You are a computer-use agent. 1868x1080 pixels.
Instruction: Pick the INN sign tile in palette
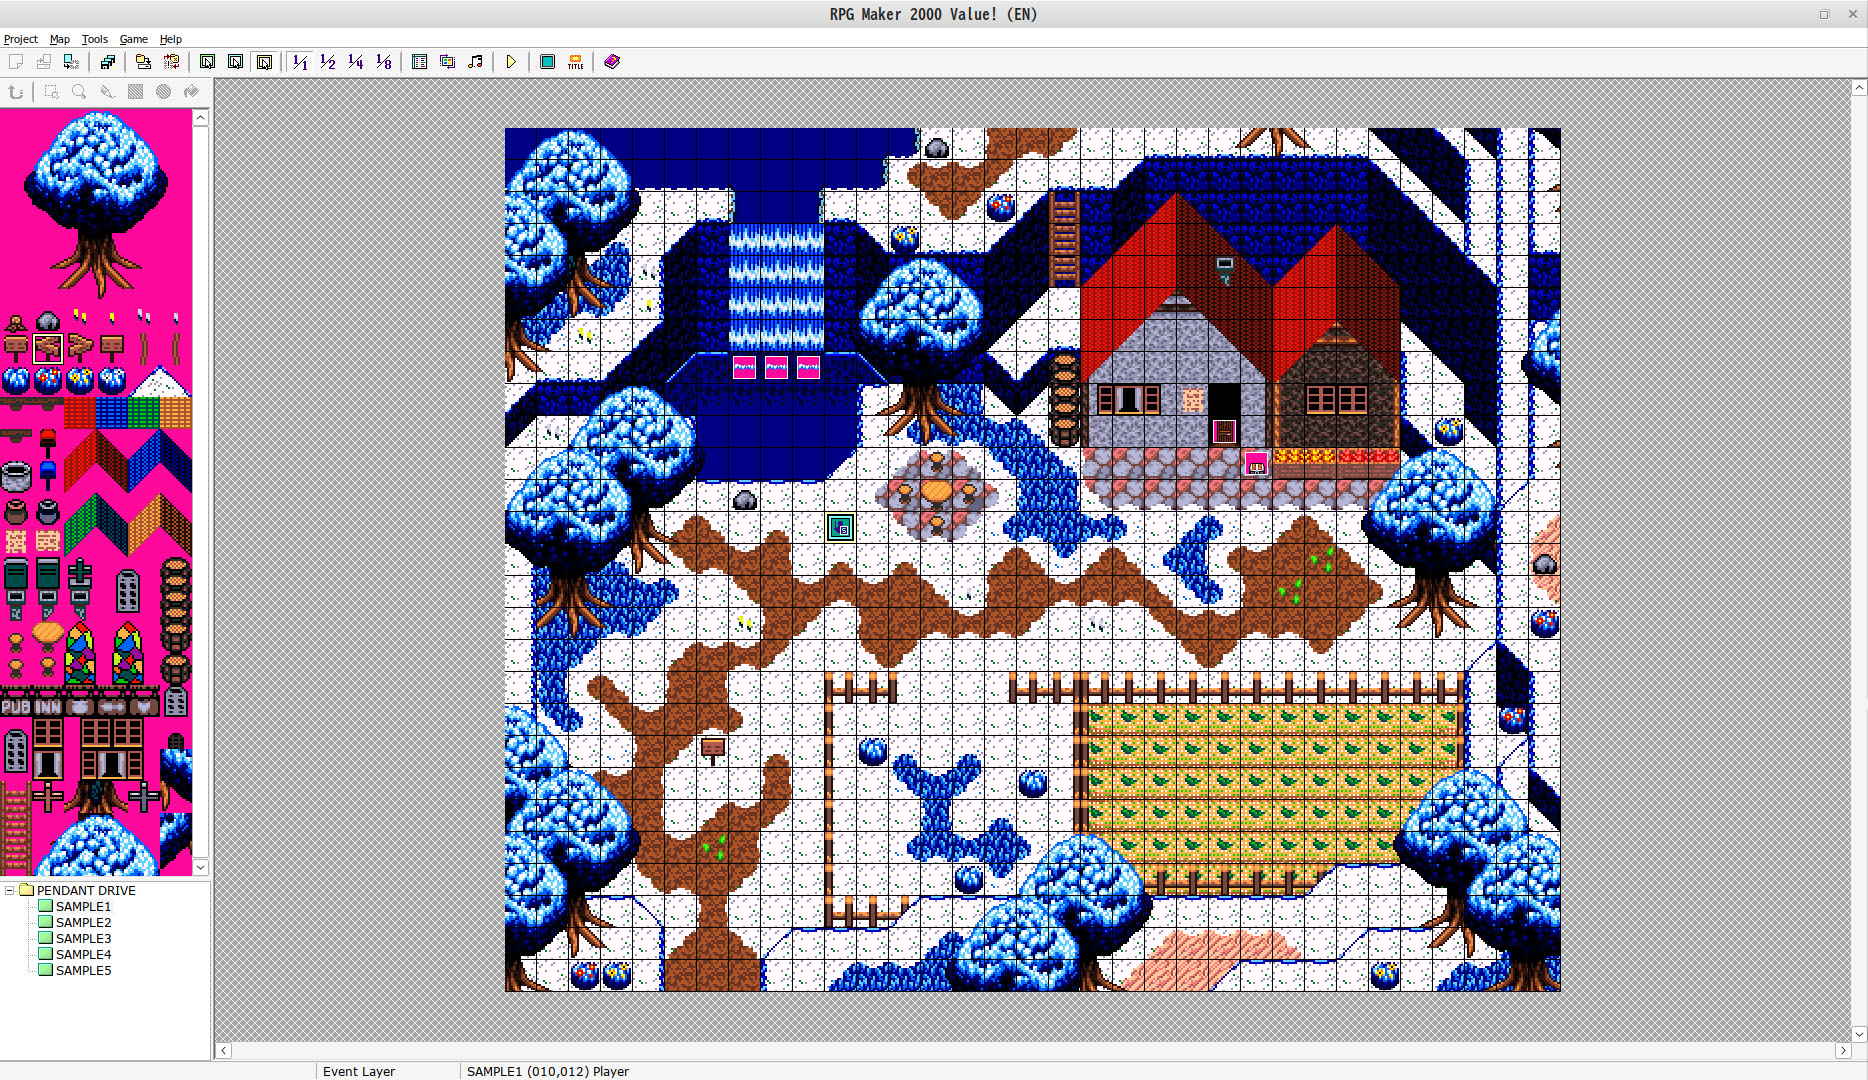(x=48, y=706)
